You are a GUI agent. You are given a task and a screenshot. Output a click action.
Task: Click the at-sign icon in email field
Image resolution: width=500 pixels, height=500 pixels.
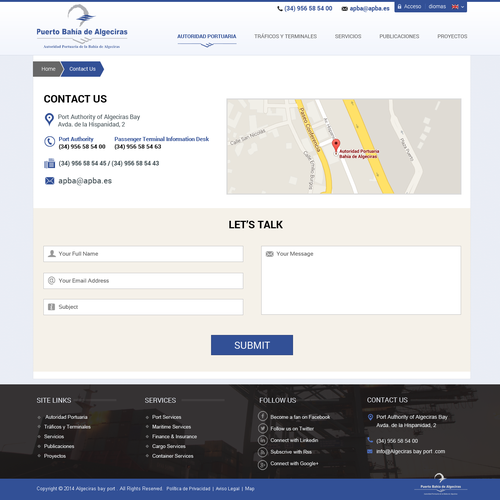pyautogui.click(x=51, y=280)
